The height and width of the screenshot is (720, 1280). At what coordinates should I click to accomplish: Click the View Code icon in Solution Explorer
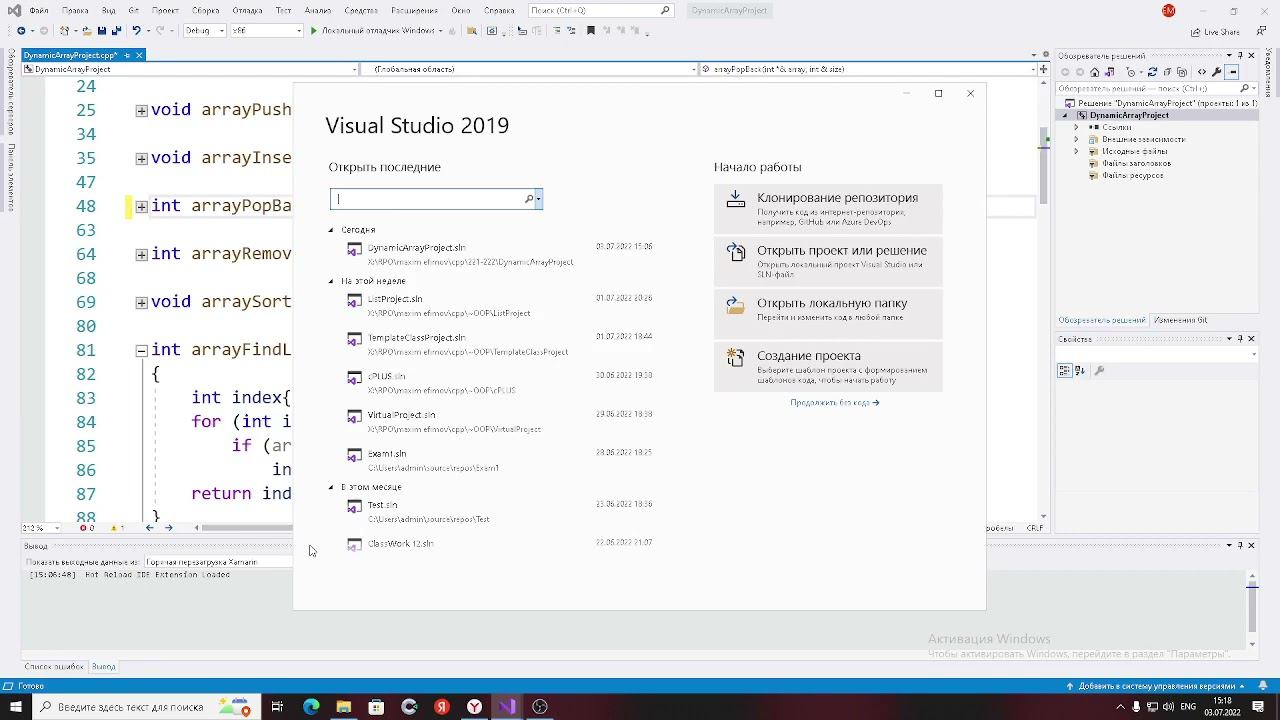click(x=1201, y=72)
